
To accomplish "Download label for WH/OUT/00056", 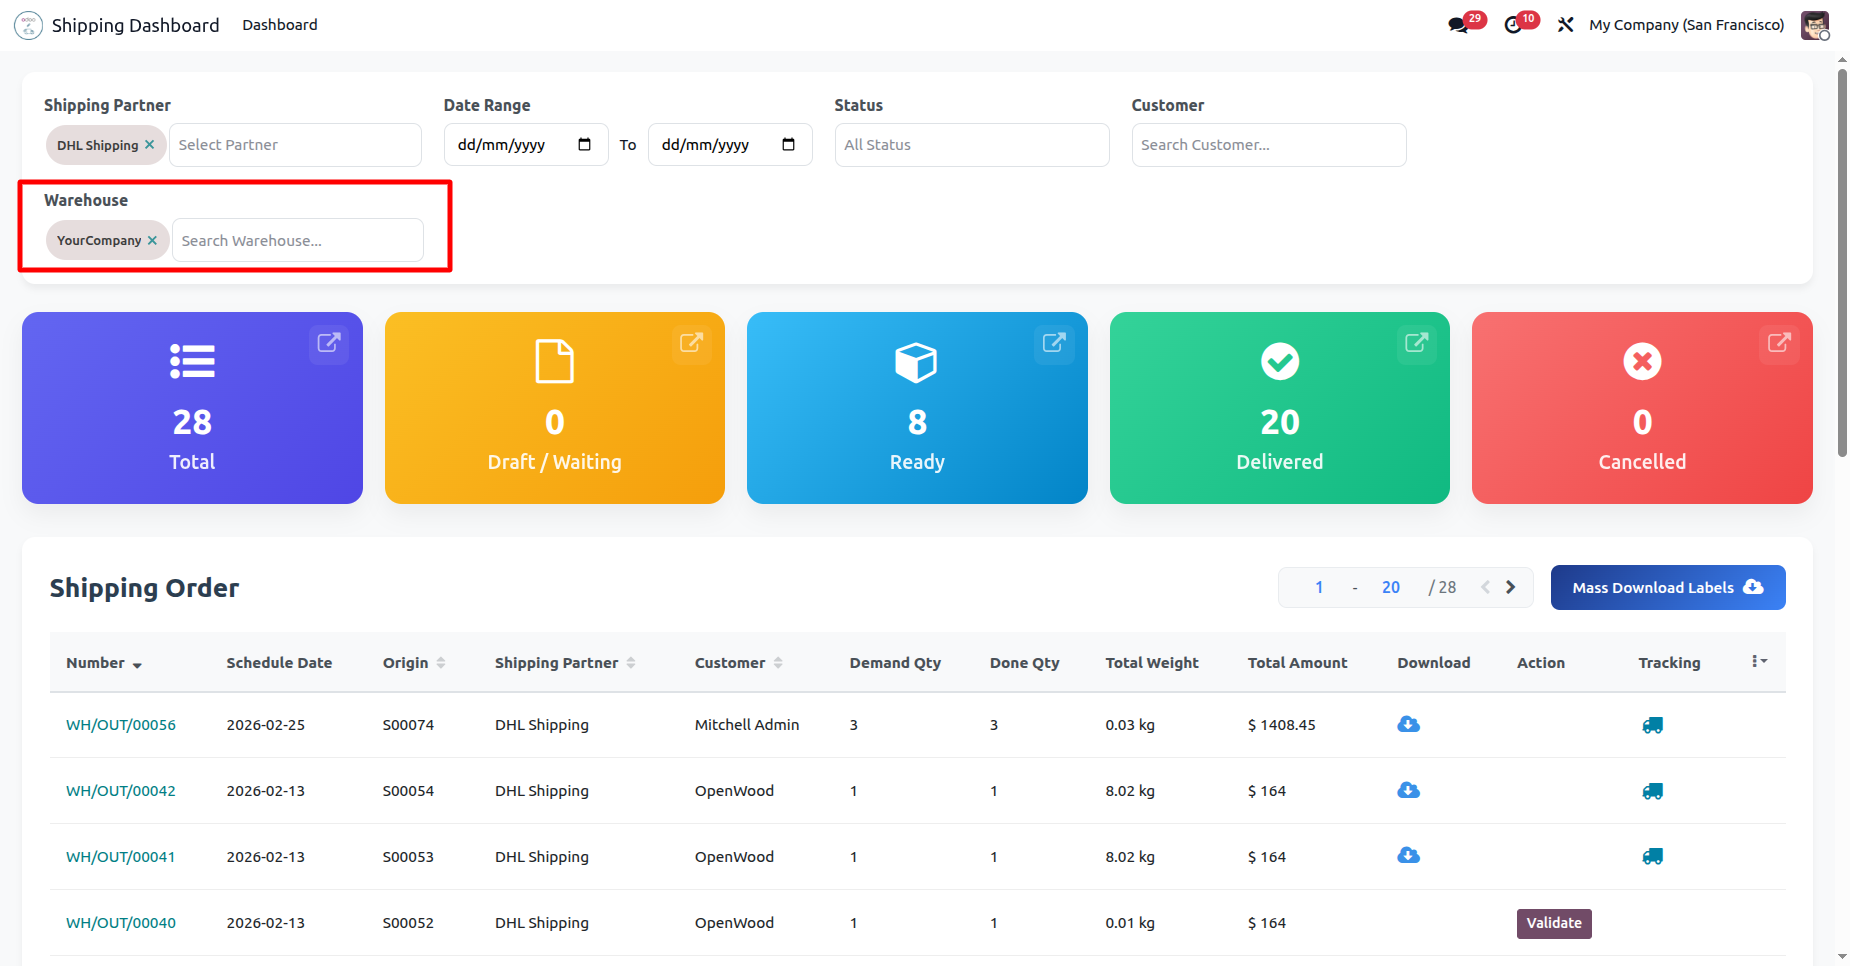I will (x=1408, y=725).
